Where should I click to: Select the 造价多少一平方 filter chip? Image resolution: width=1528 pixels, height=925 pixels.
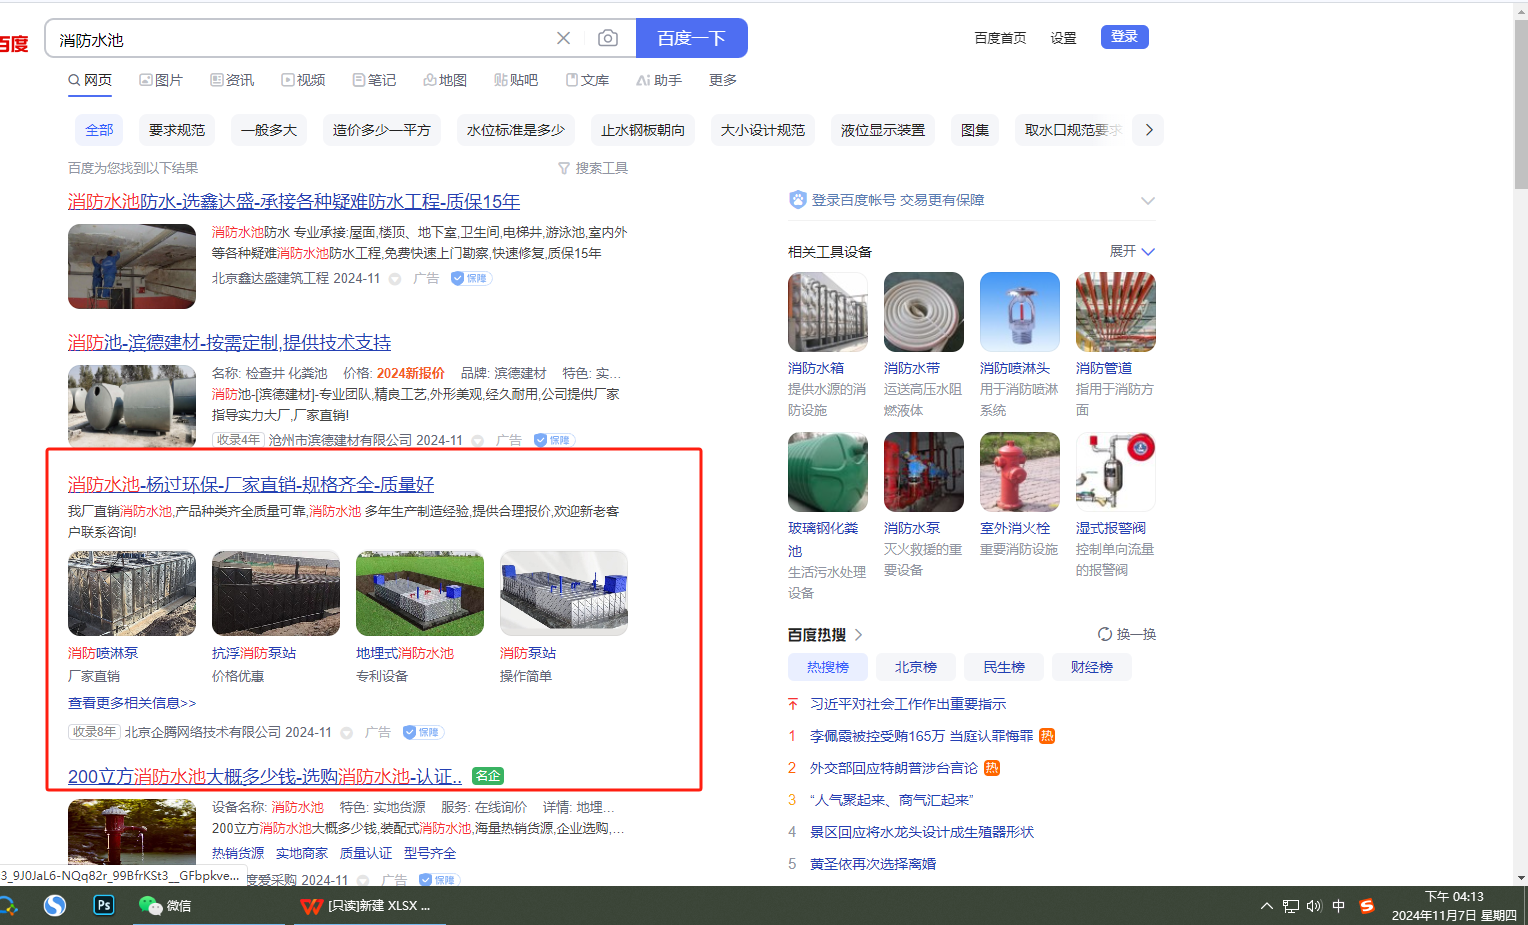click(382, 130)
